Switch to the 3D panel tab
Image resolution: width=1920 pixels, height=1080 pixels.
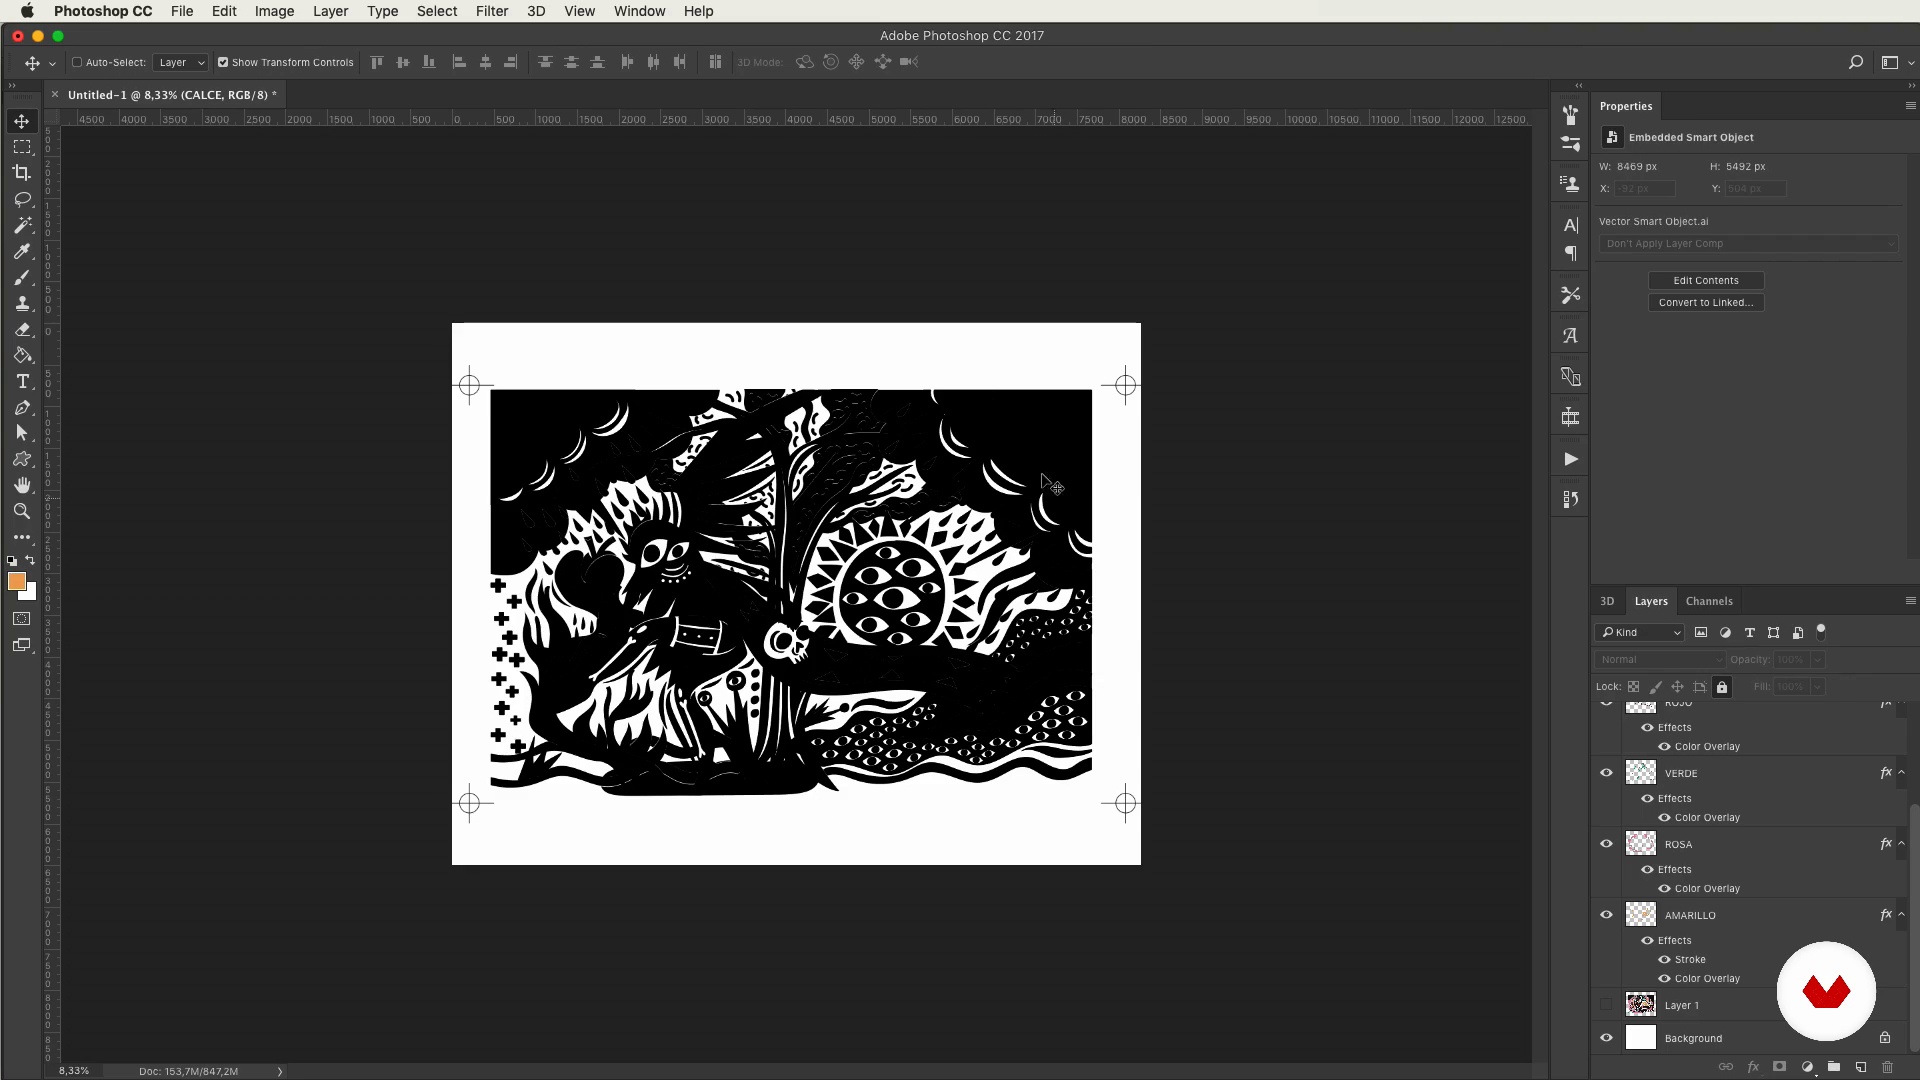click(x=1607, y=601)
